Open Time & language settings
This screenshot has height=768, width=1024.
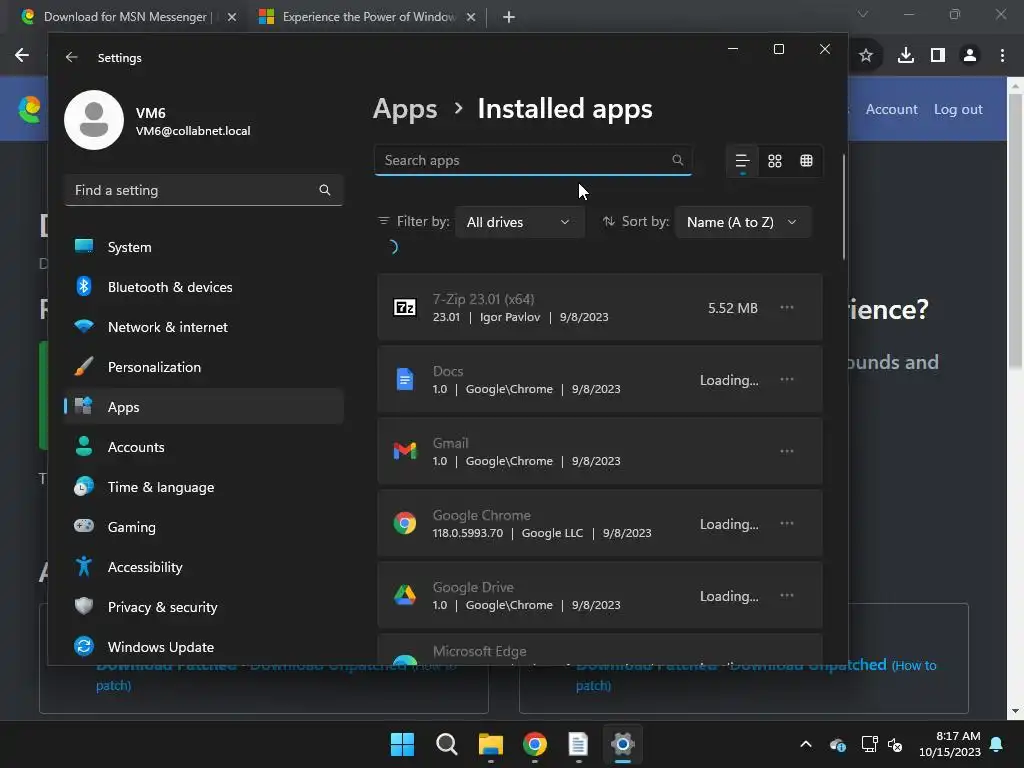coord(204,487)
